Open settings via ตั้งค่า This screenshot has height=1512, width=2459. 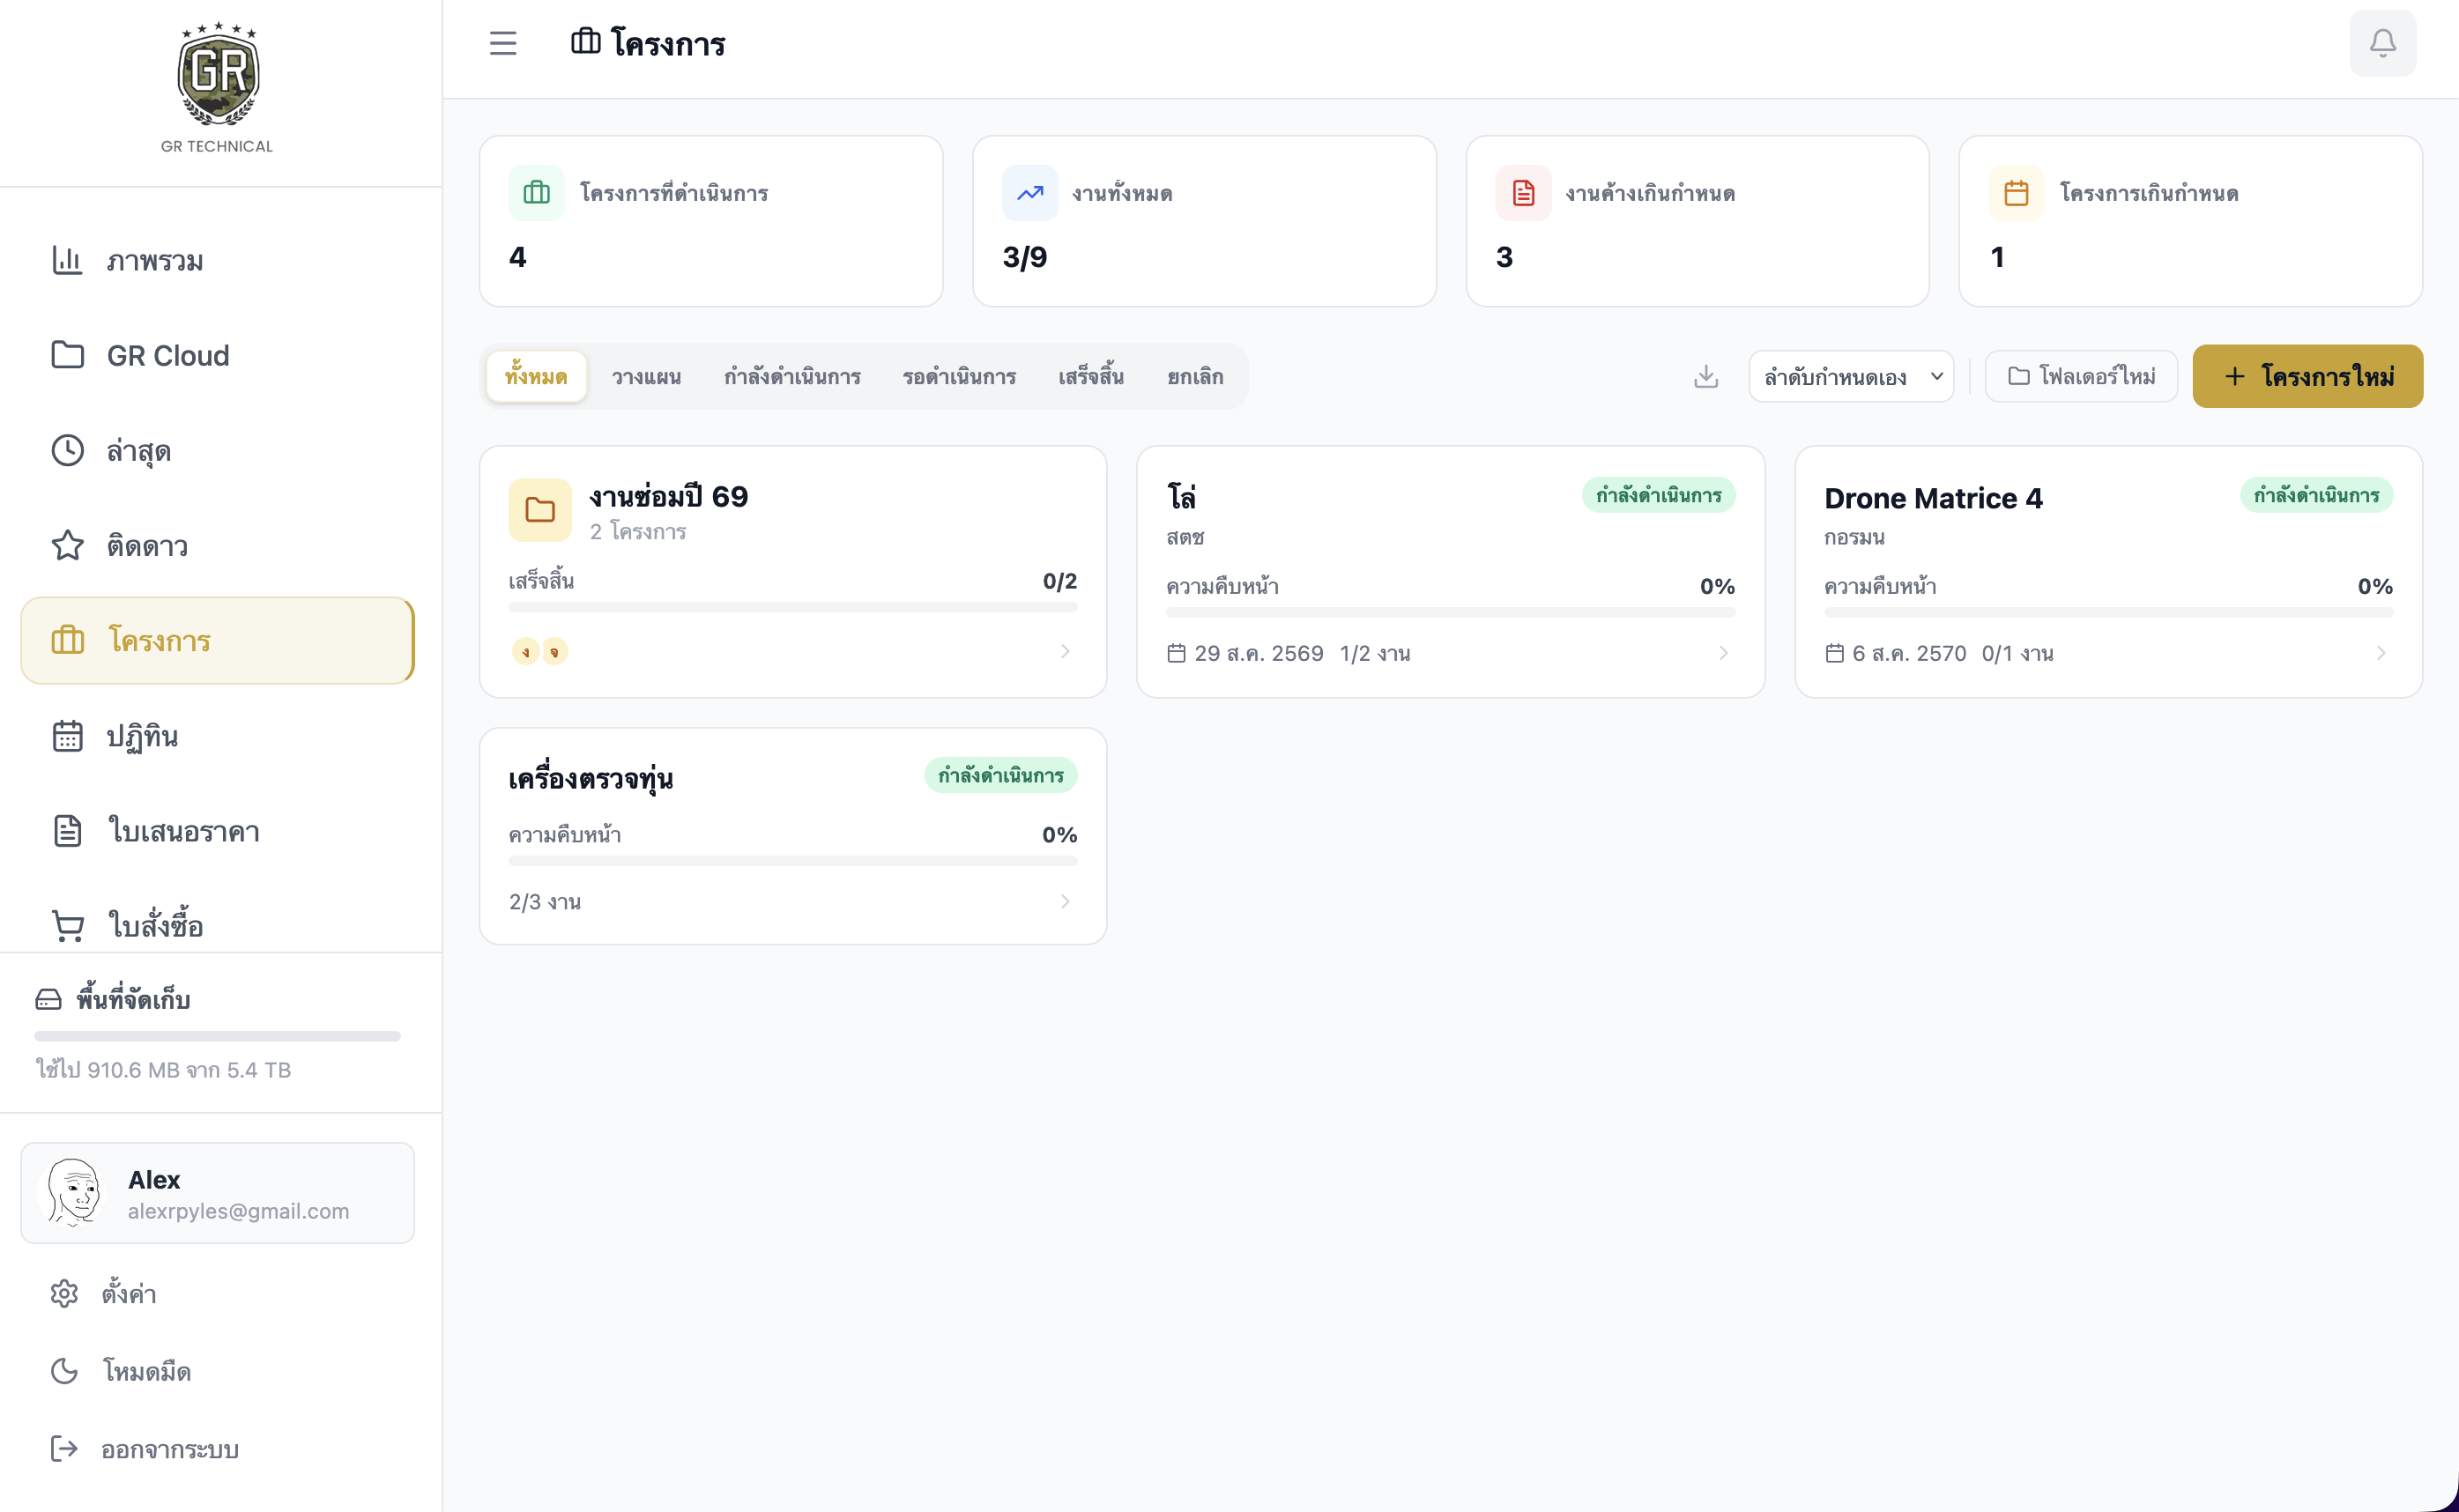click(217, 1293)
